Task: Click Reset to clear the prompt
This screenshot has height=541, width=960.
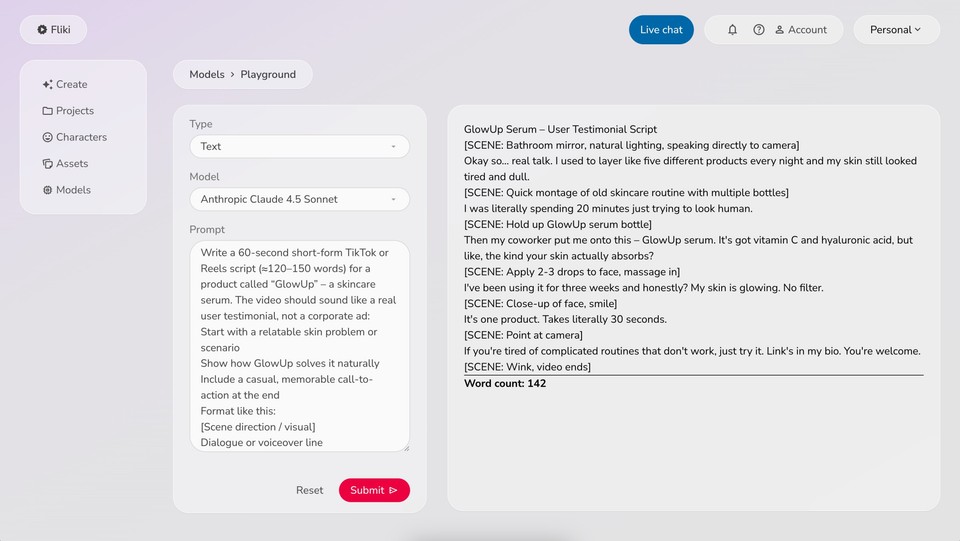Action: (309, 490)
